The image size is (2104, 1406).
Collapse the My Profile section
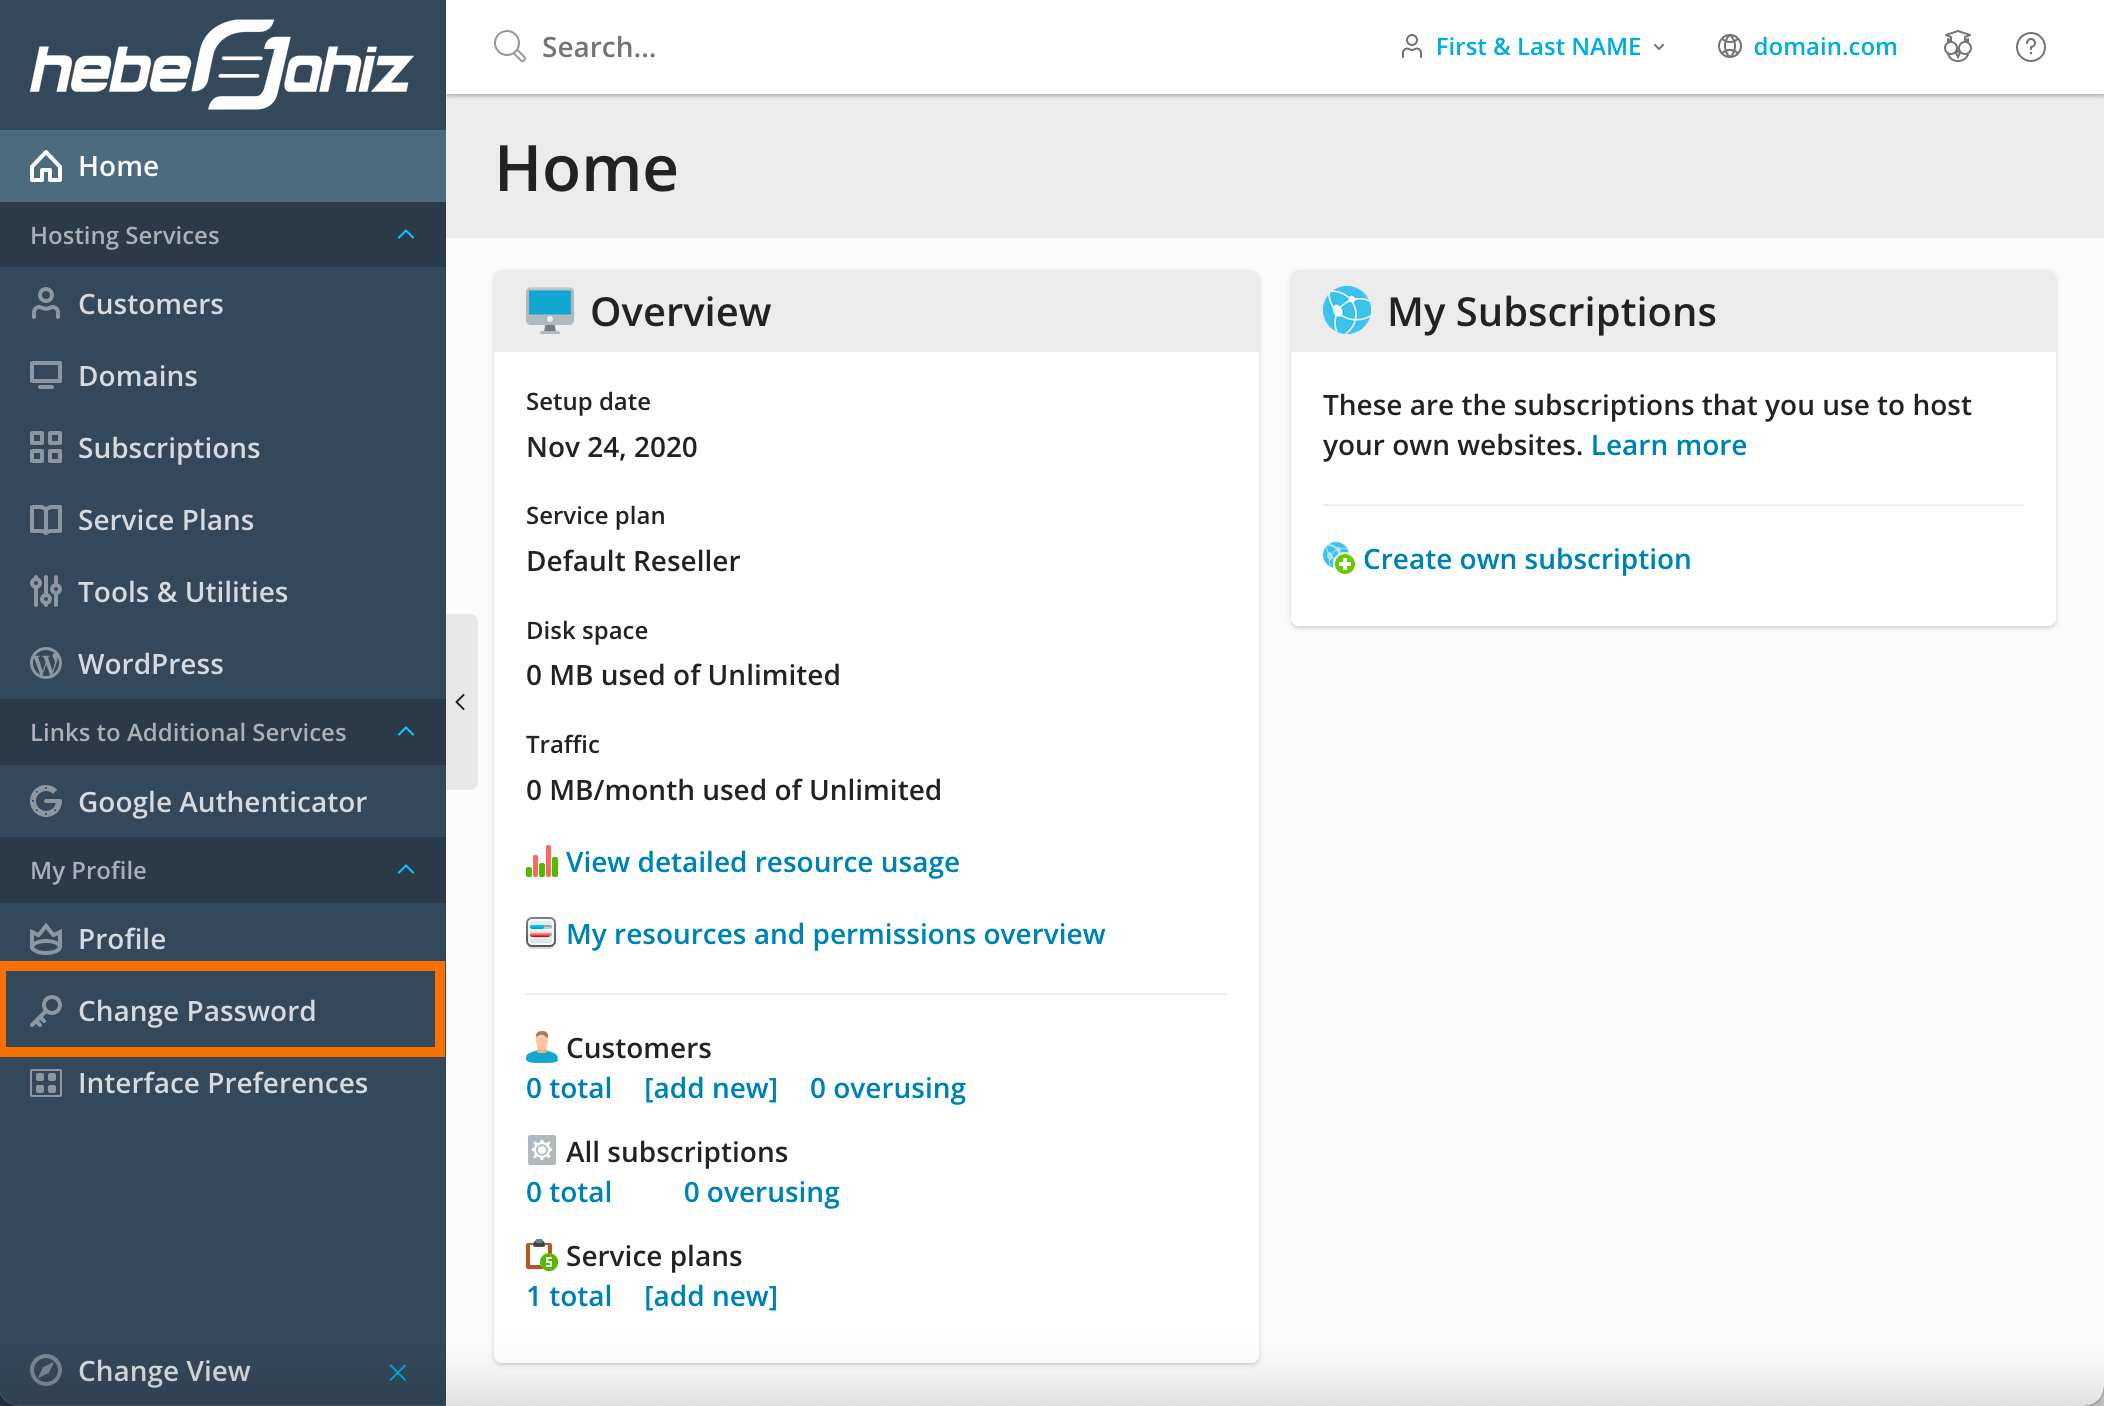406,870
